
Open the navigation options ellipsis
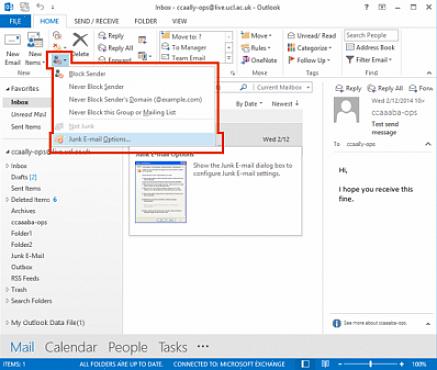click(203, 347)
